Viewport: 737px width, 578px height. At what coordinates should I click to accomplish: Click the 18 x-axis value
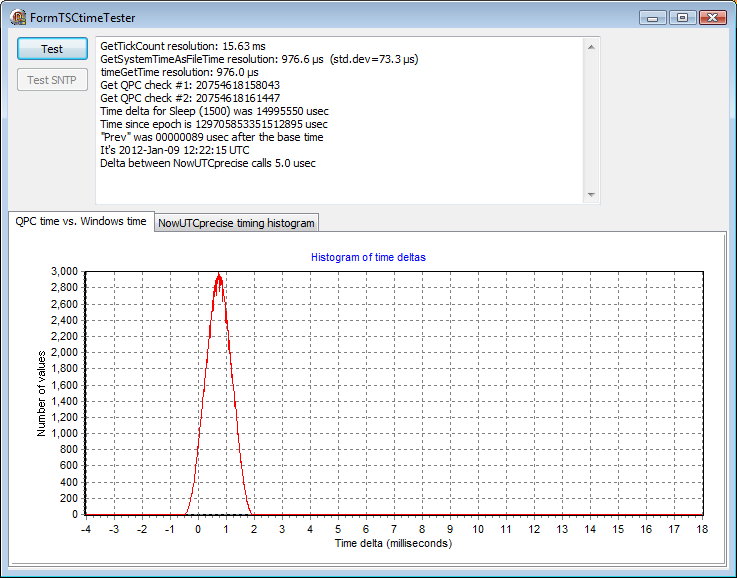point(702,529)
